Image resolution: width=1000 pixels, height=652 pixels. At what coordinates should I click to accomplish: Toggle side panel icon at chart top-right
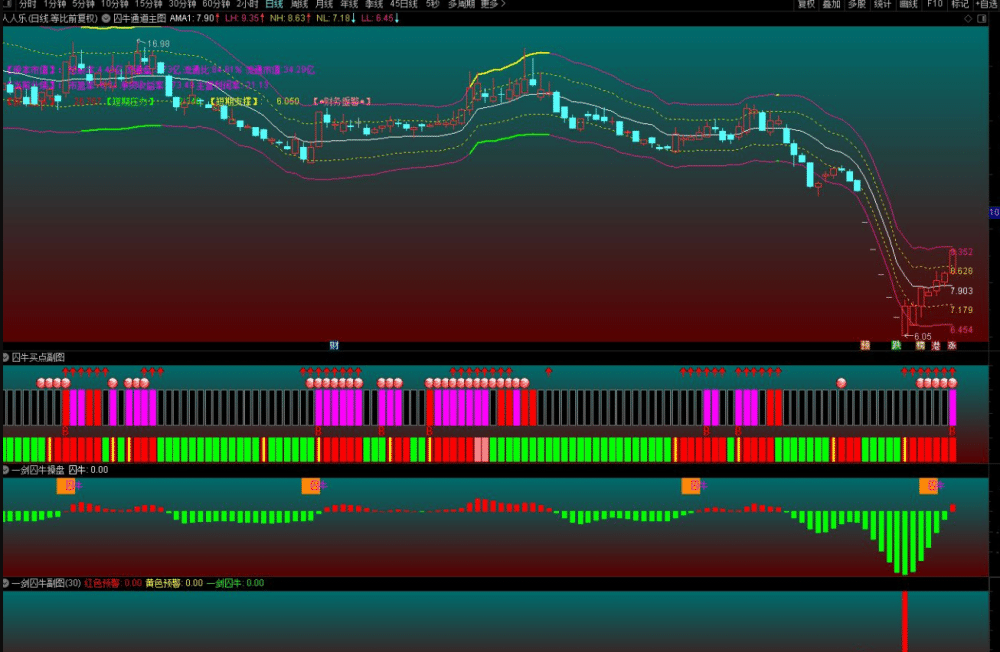[x=982, y=19]
